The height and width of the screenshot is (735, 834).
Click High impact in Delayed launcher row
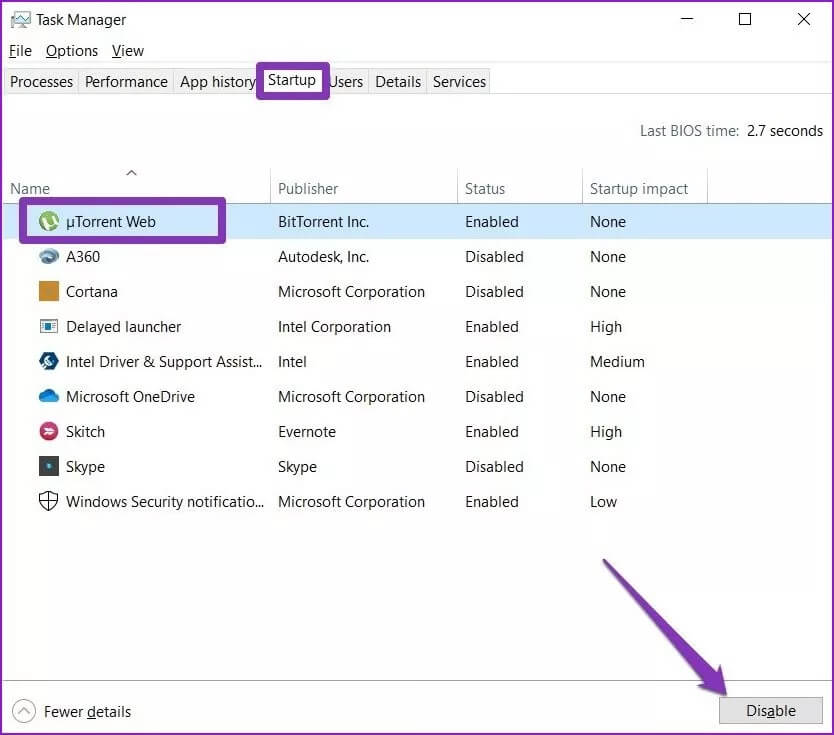pos(606,327)
